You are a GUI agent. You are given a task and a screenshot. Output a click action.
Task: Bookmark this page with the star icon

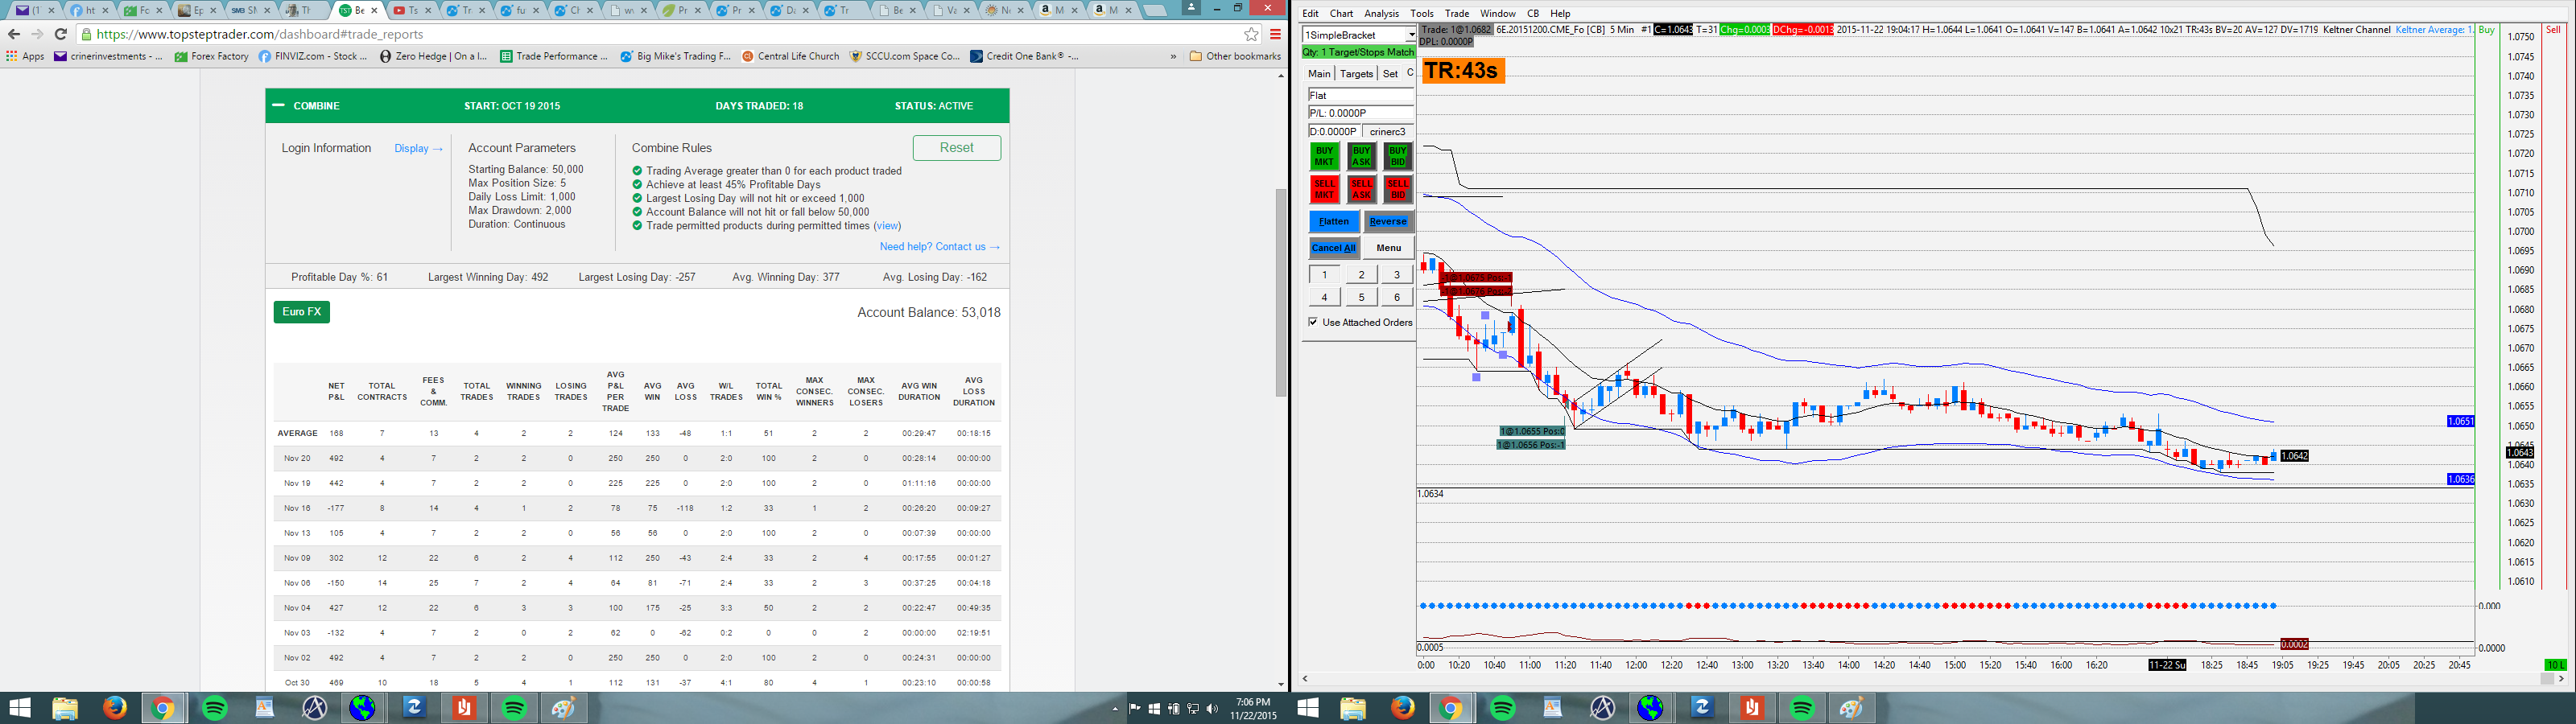click(1251, 34)
